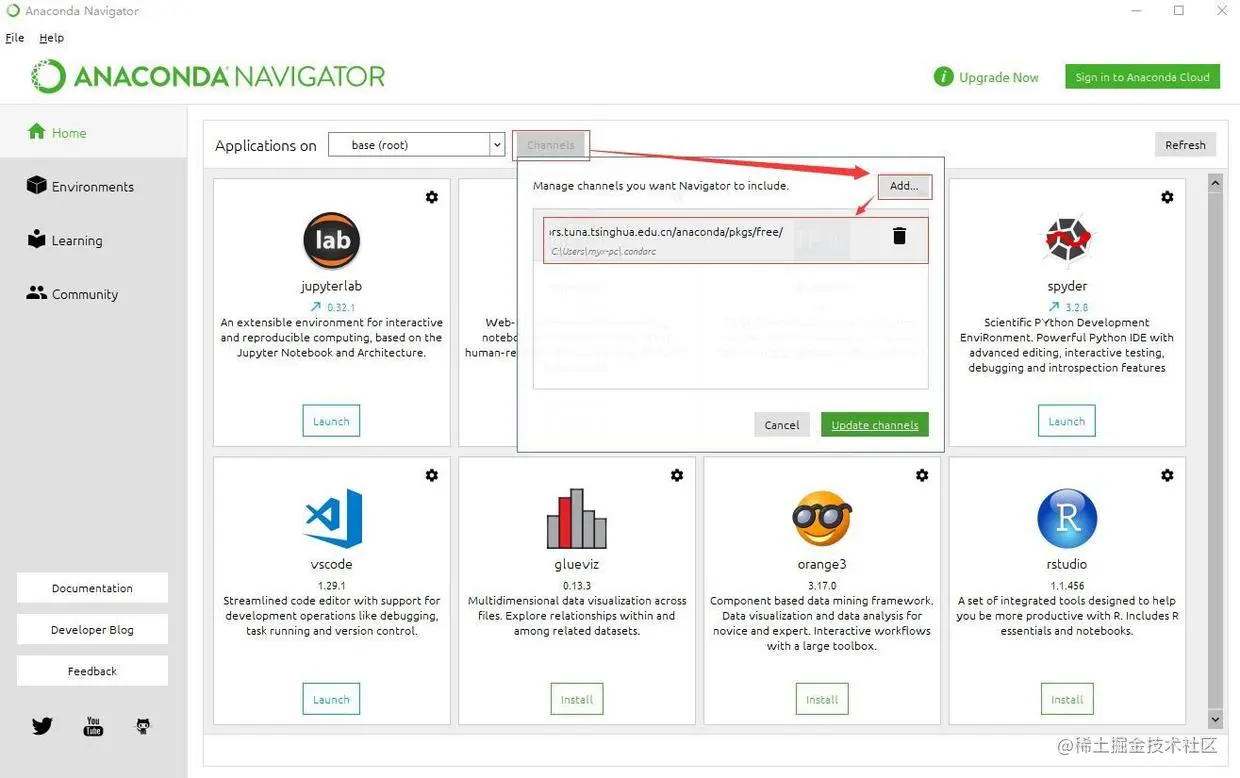Click the spyder application icon

[x=1067, y=240]
